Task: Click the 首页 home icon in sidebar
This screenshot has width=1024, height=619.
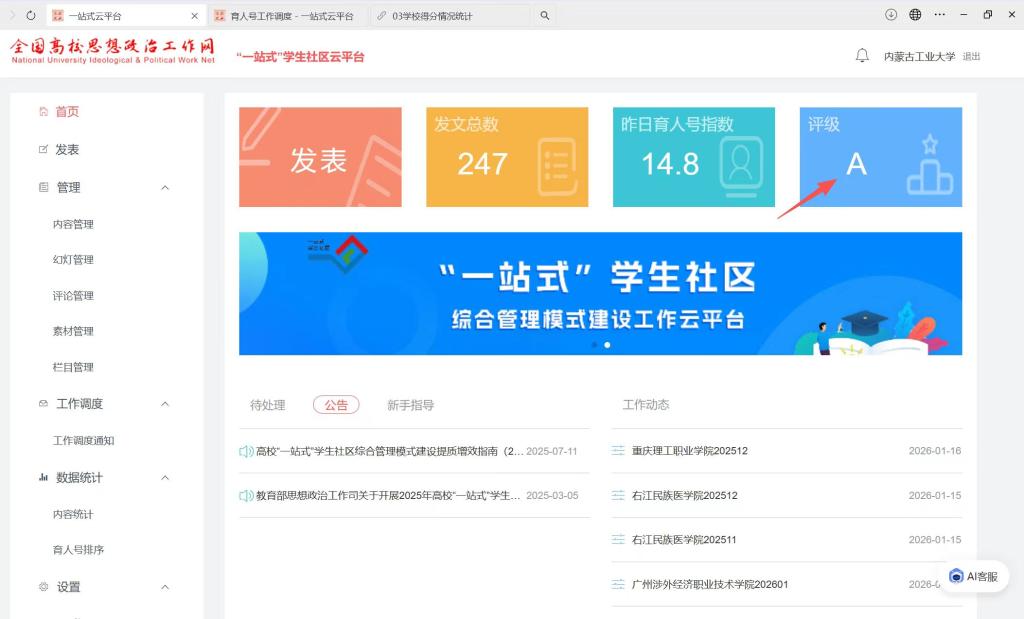Action: (x=43, y=112)
